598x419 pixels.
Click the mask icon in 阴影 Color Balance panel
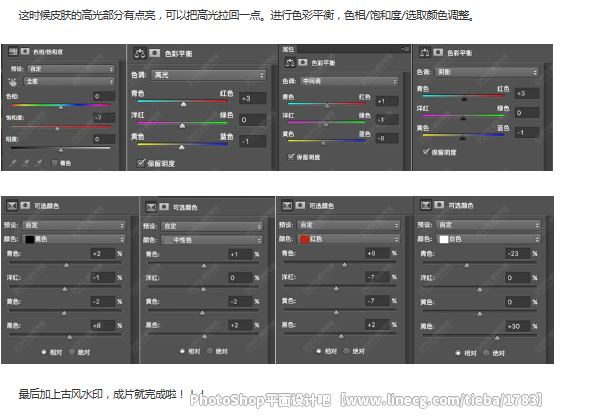coord(438,52)
